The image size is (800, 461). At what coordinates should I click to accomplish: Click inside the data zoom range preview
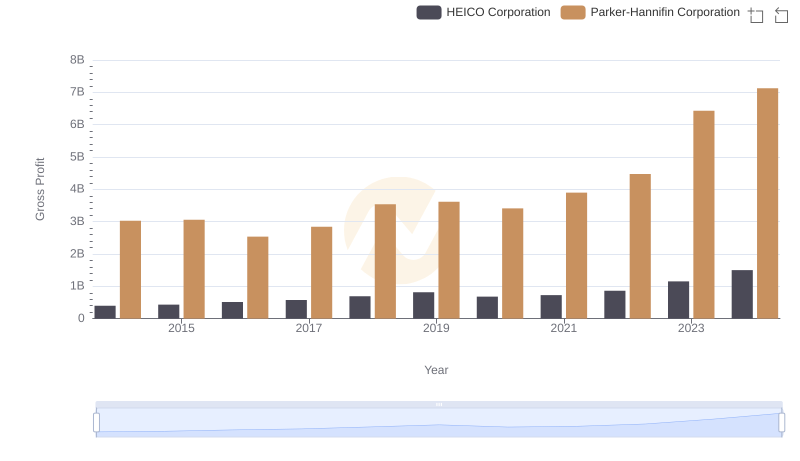[439, 423]
